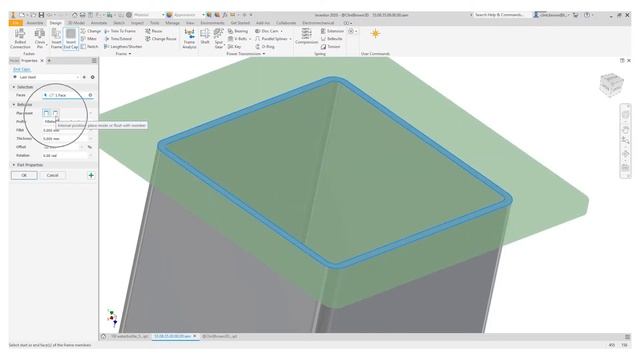640x360 pixels.
Task: Click the Extension spring tool
Action: [332, 31]
